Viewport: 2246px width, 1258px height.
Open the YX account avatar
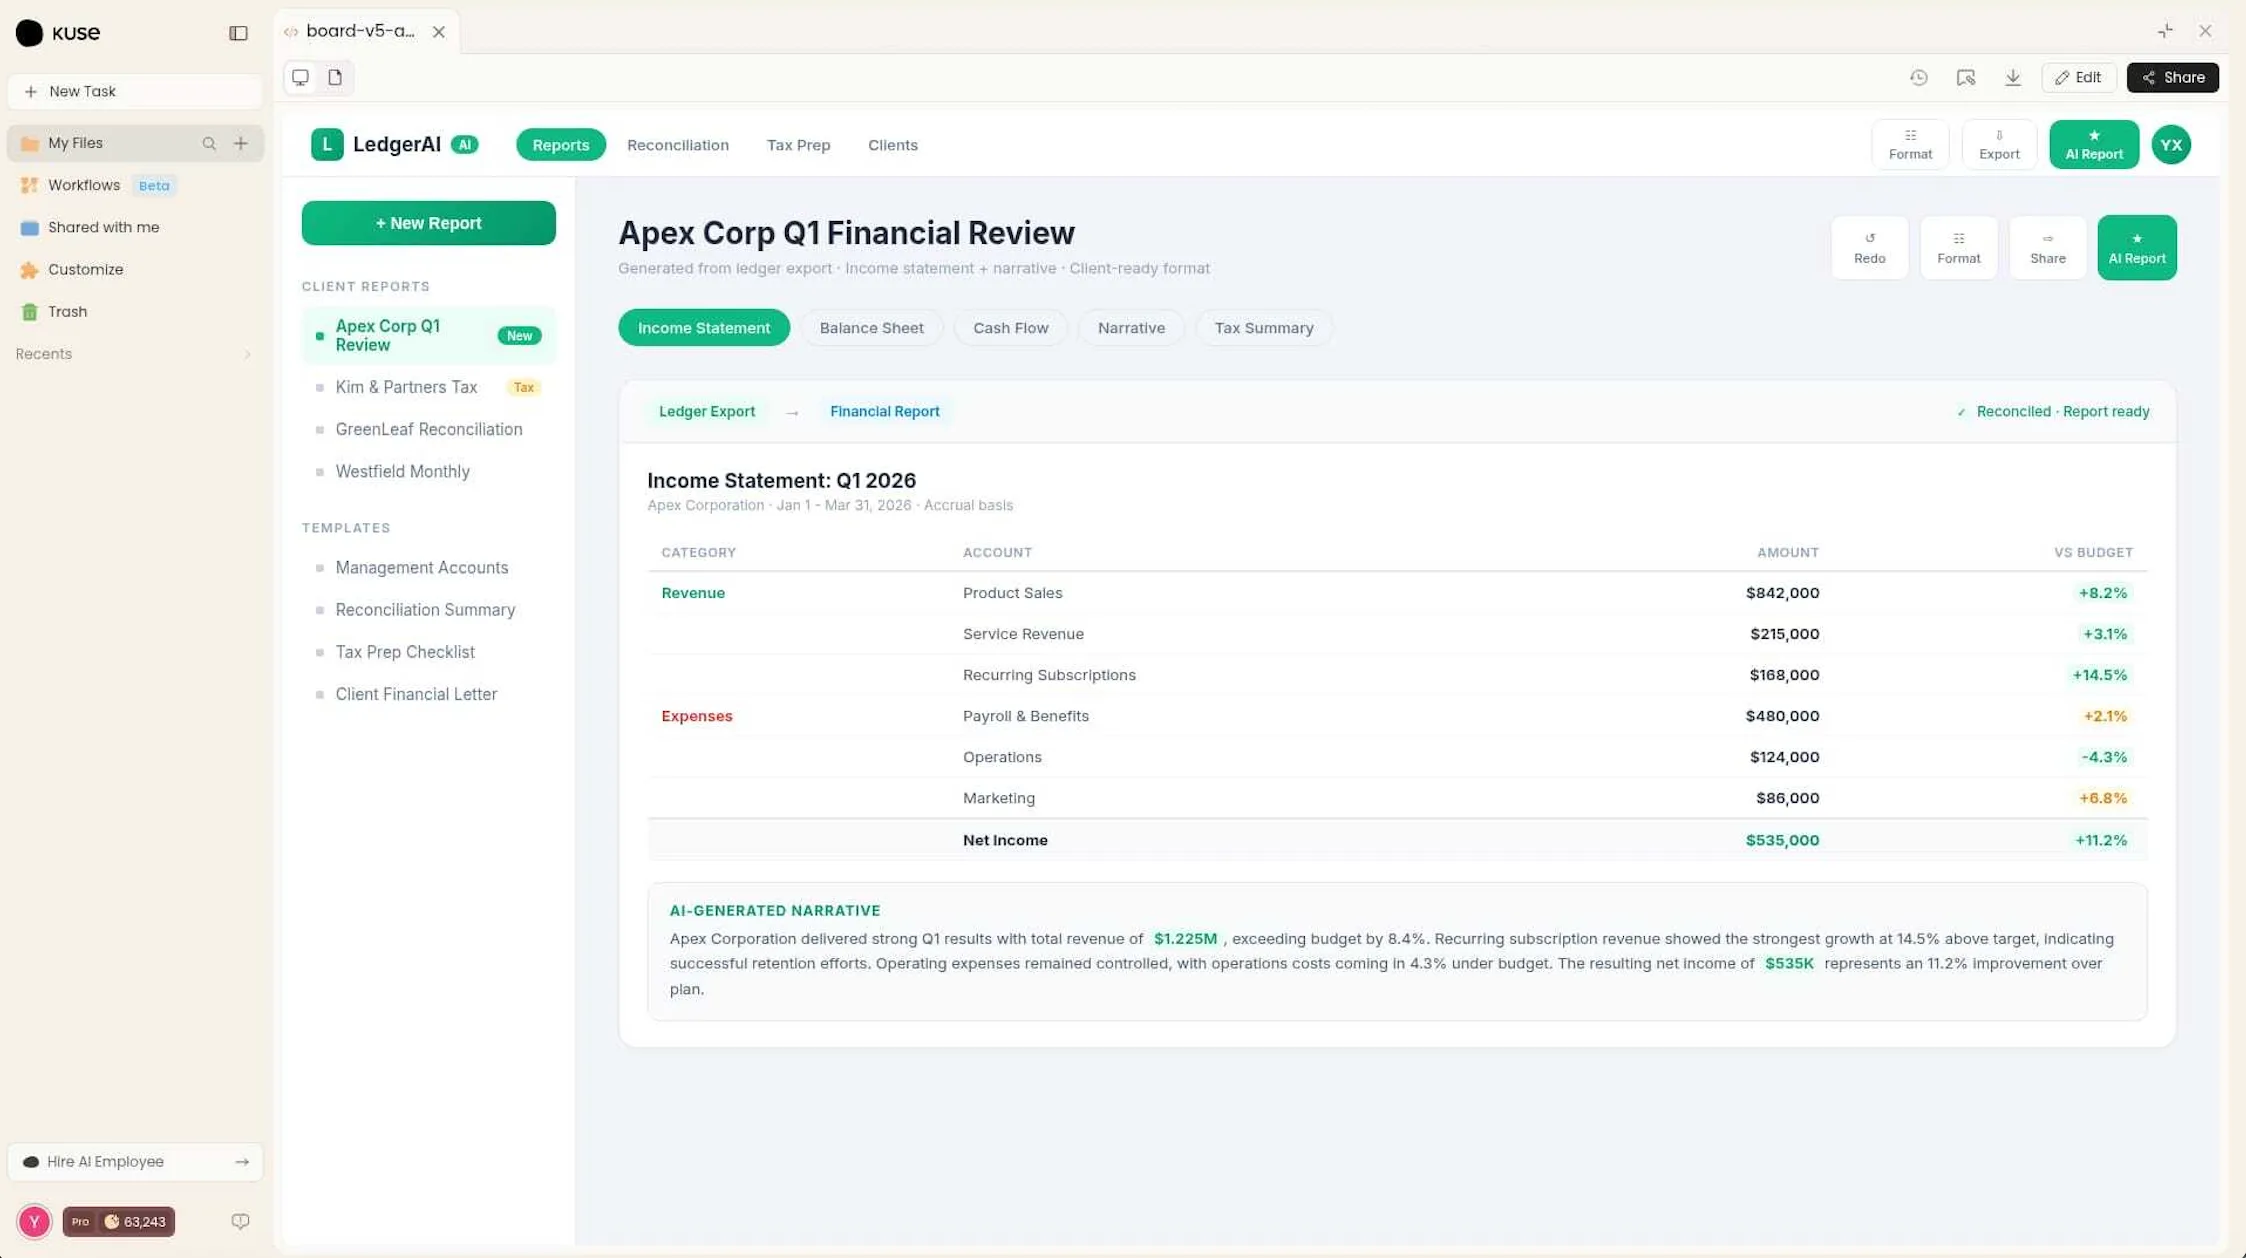click(x=2171, y=145)
